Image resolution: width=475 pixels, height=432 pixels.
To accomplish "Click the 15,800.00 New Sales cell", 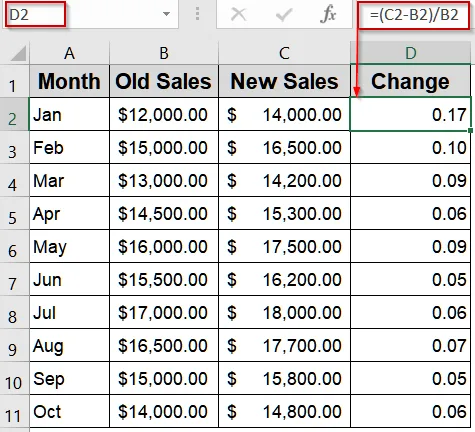I will tap(284, 378).
